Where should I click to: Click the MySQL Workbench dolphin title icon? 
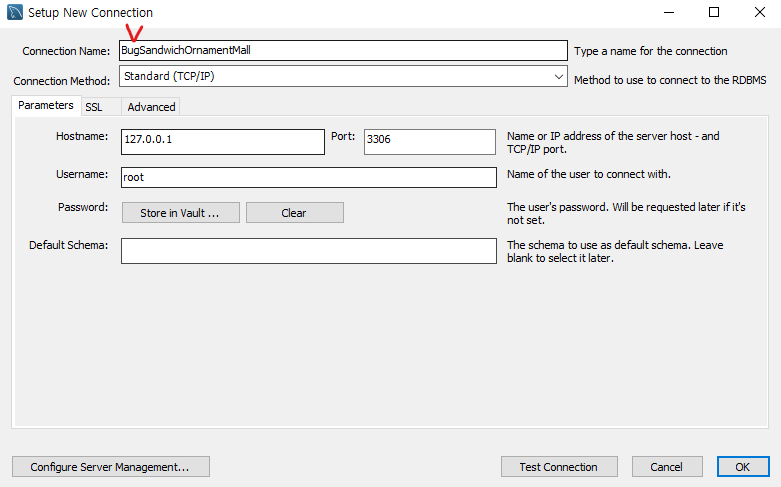coord(15,12)
